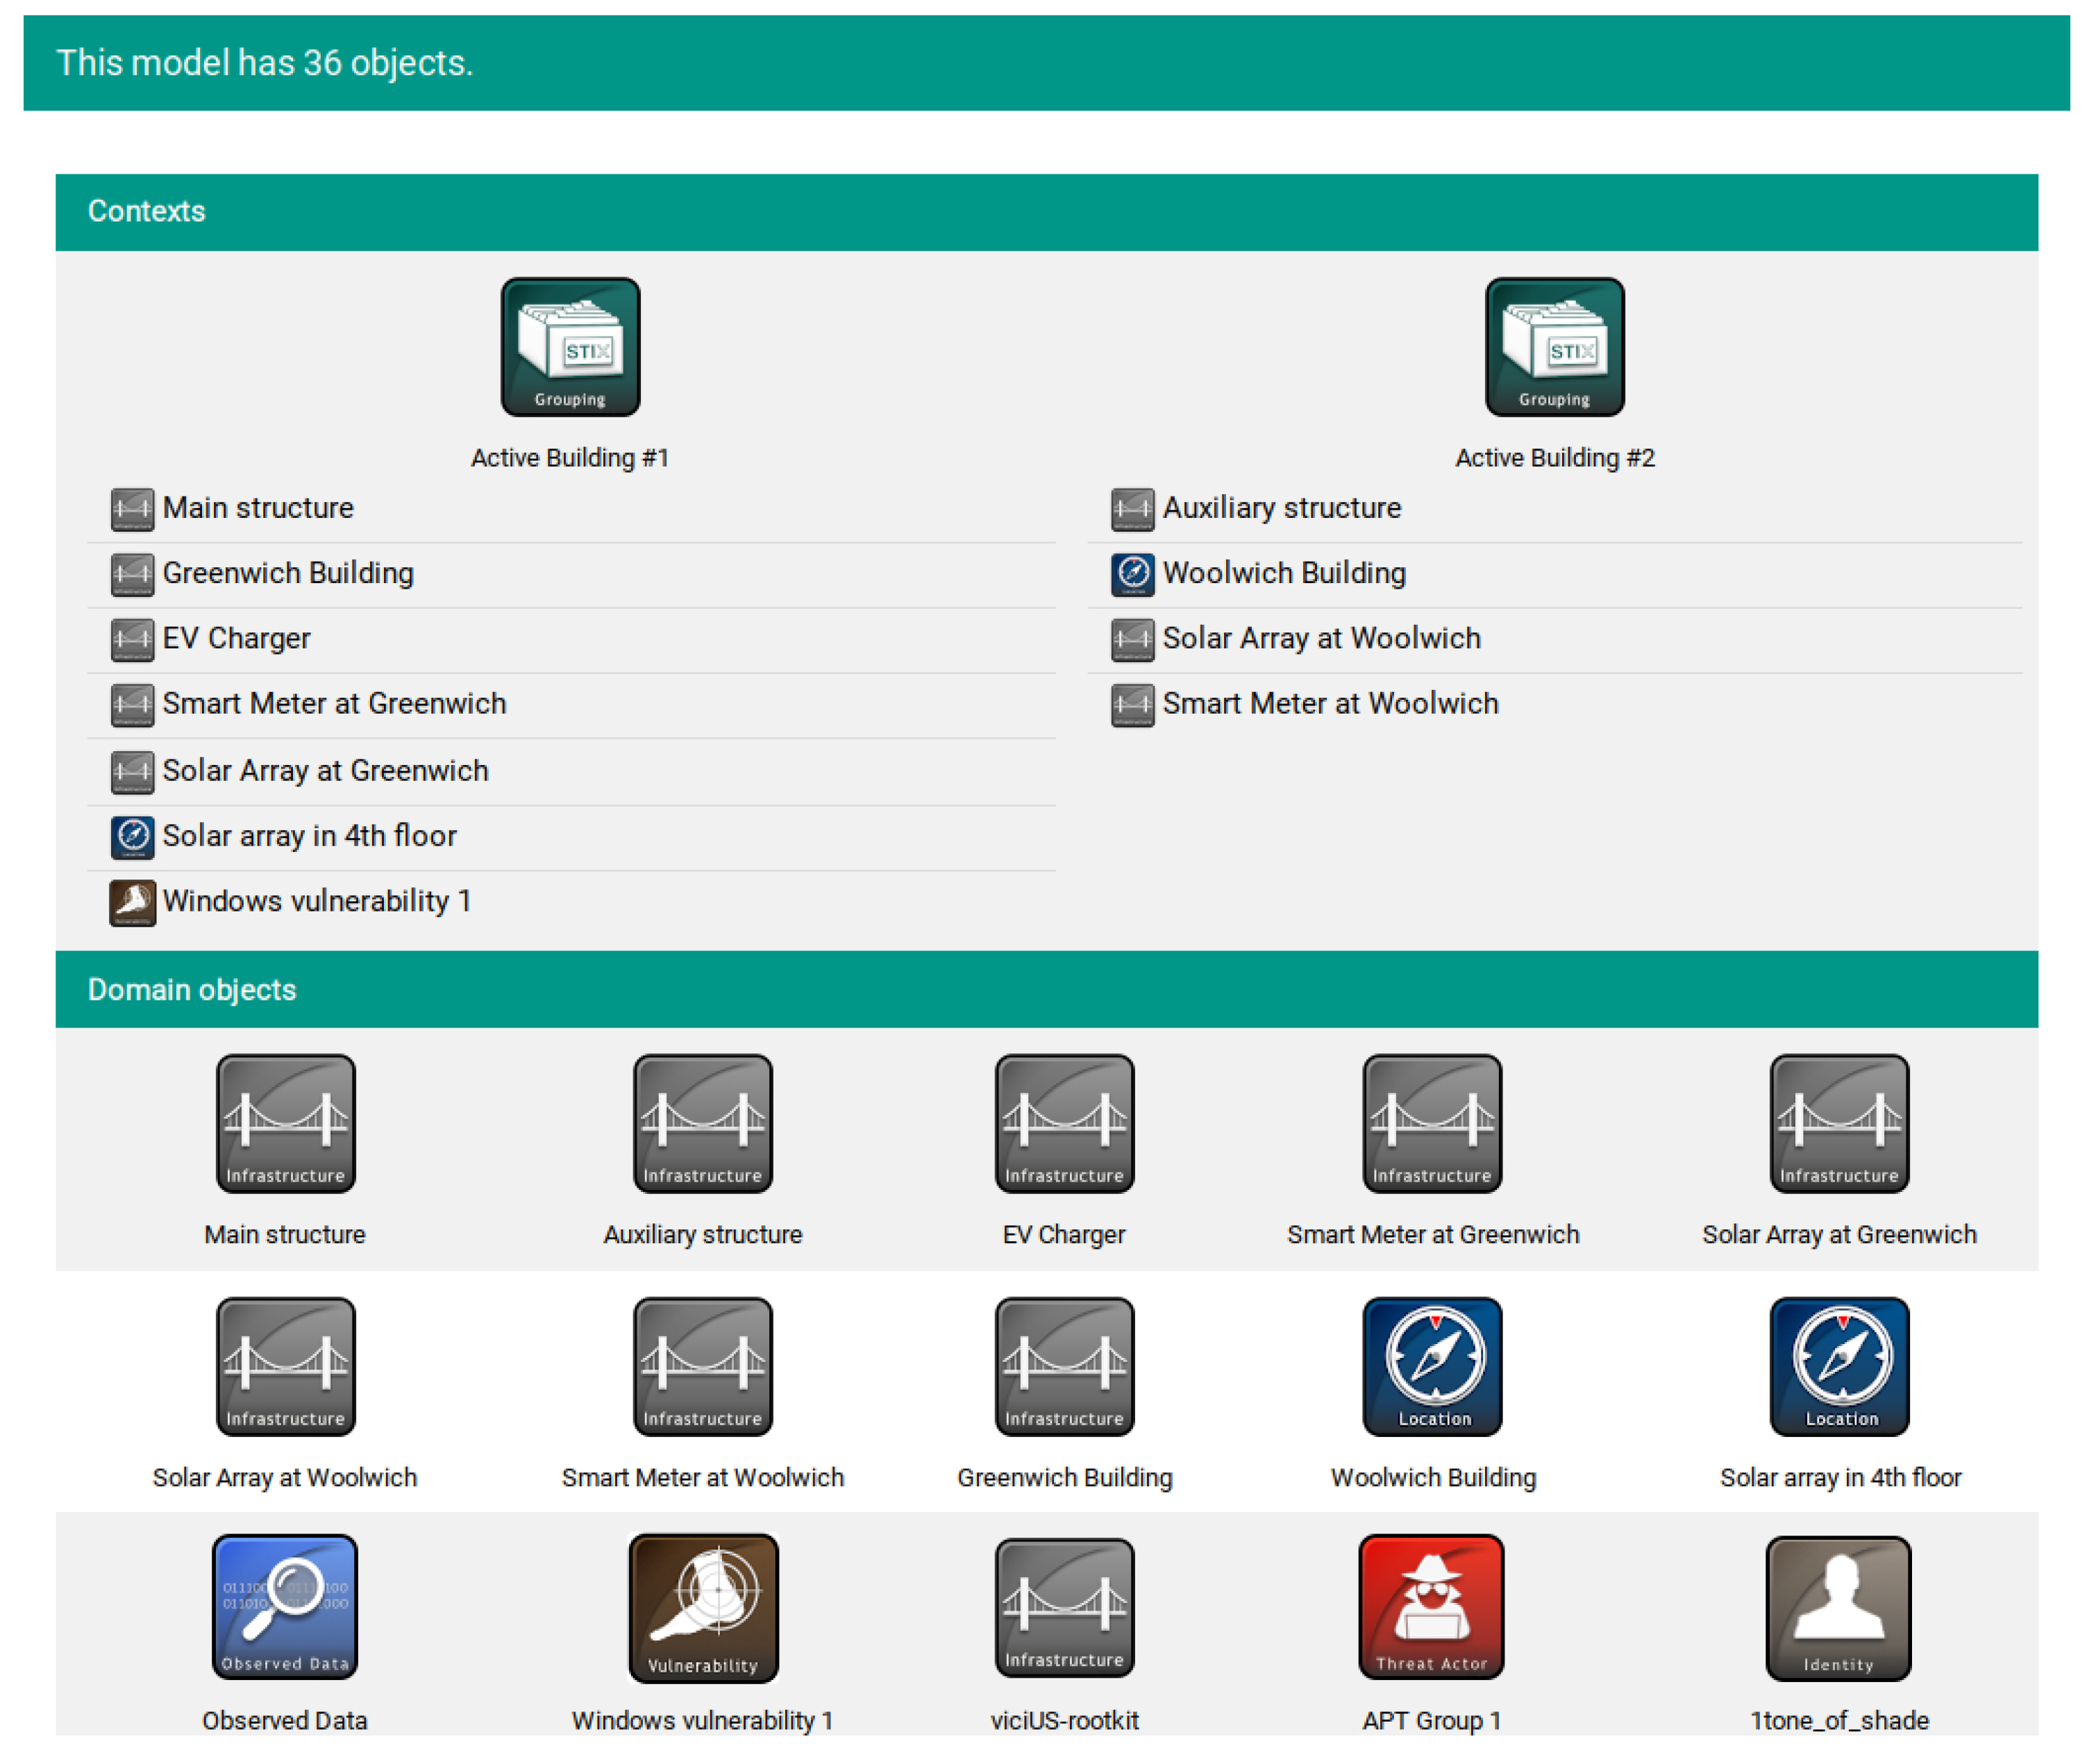Click the Contexts section header

(147, 211)
